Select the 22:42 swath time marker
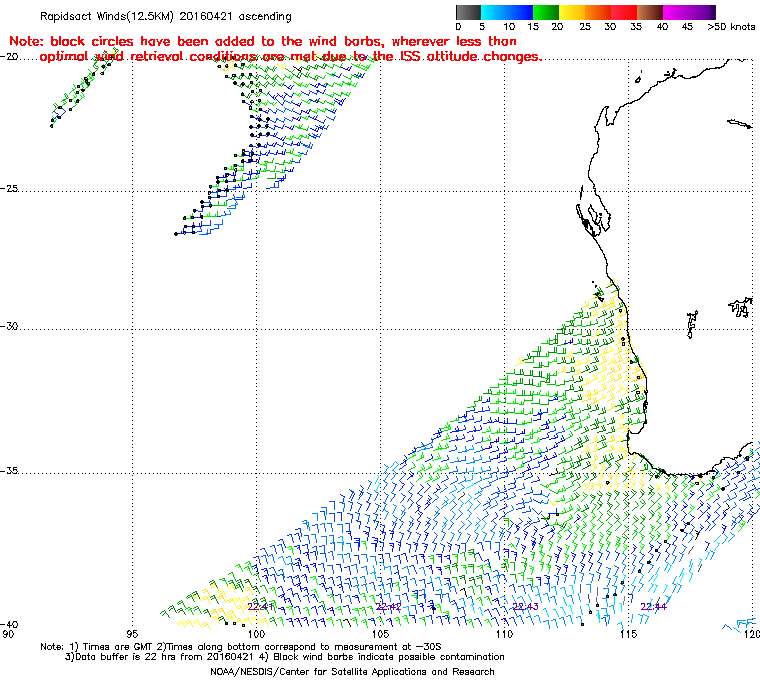The height and width of the screenshot is (688, 760). pyautogui.click(x=388, y=607)
